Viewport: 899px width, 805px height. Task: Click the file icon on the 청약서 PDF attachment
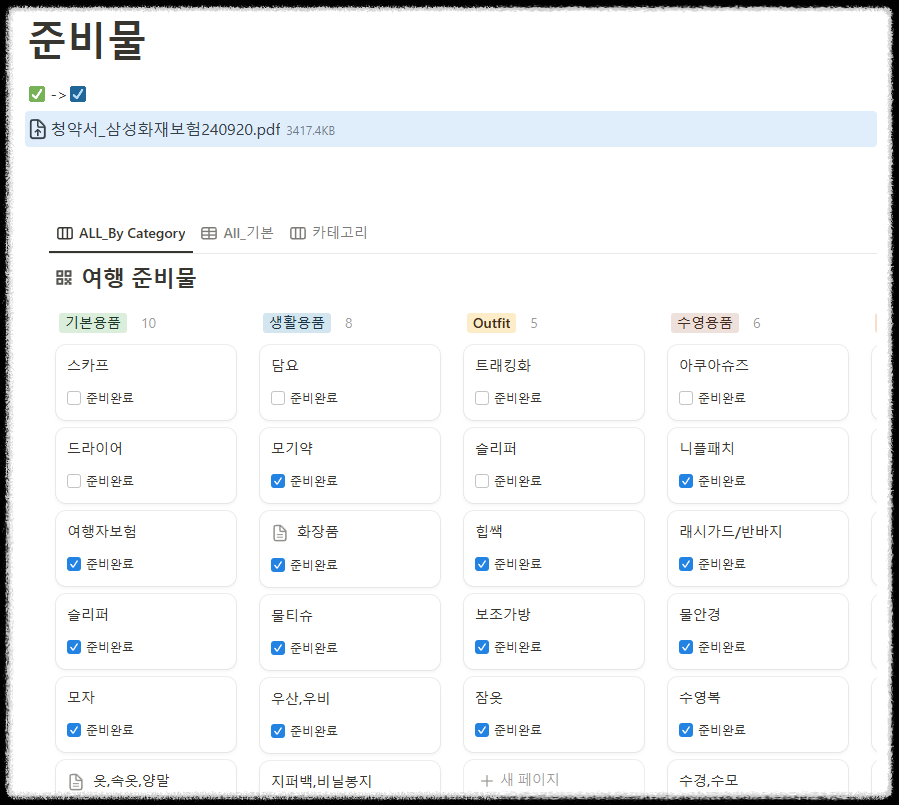click(37, 129)
